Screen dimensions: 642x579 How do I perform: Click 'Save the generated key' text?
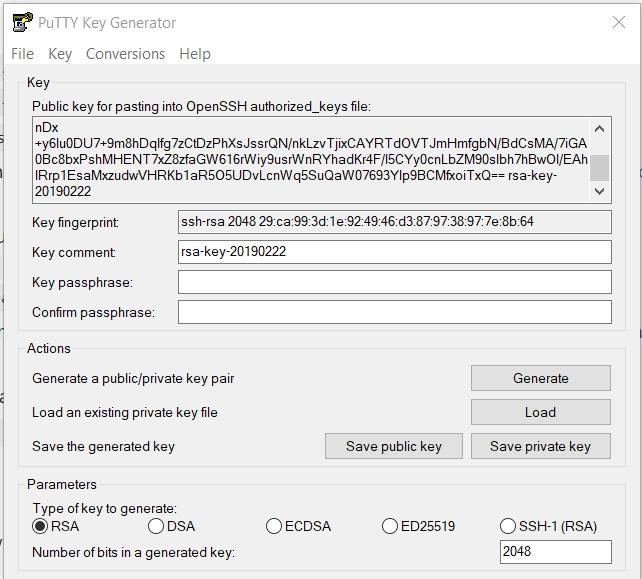tap(104, 446)
